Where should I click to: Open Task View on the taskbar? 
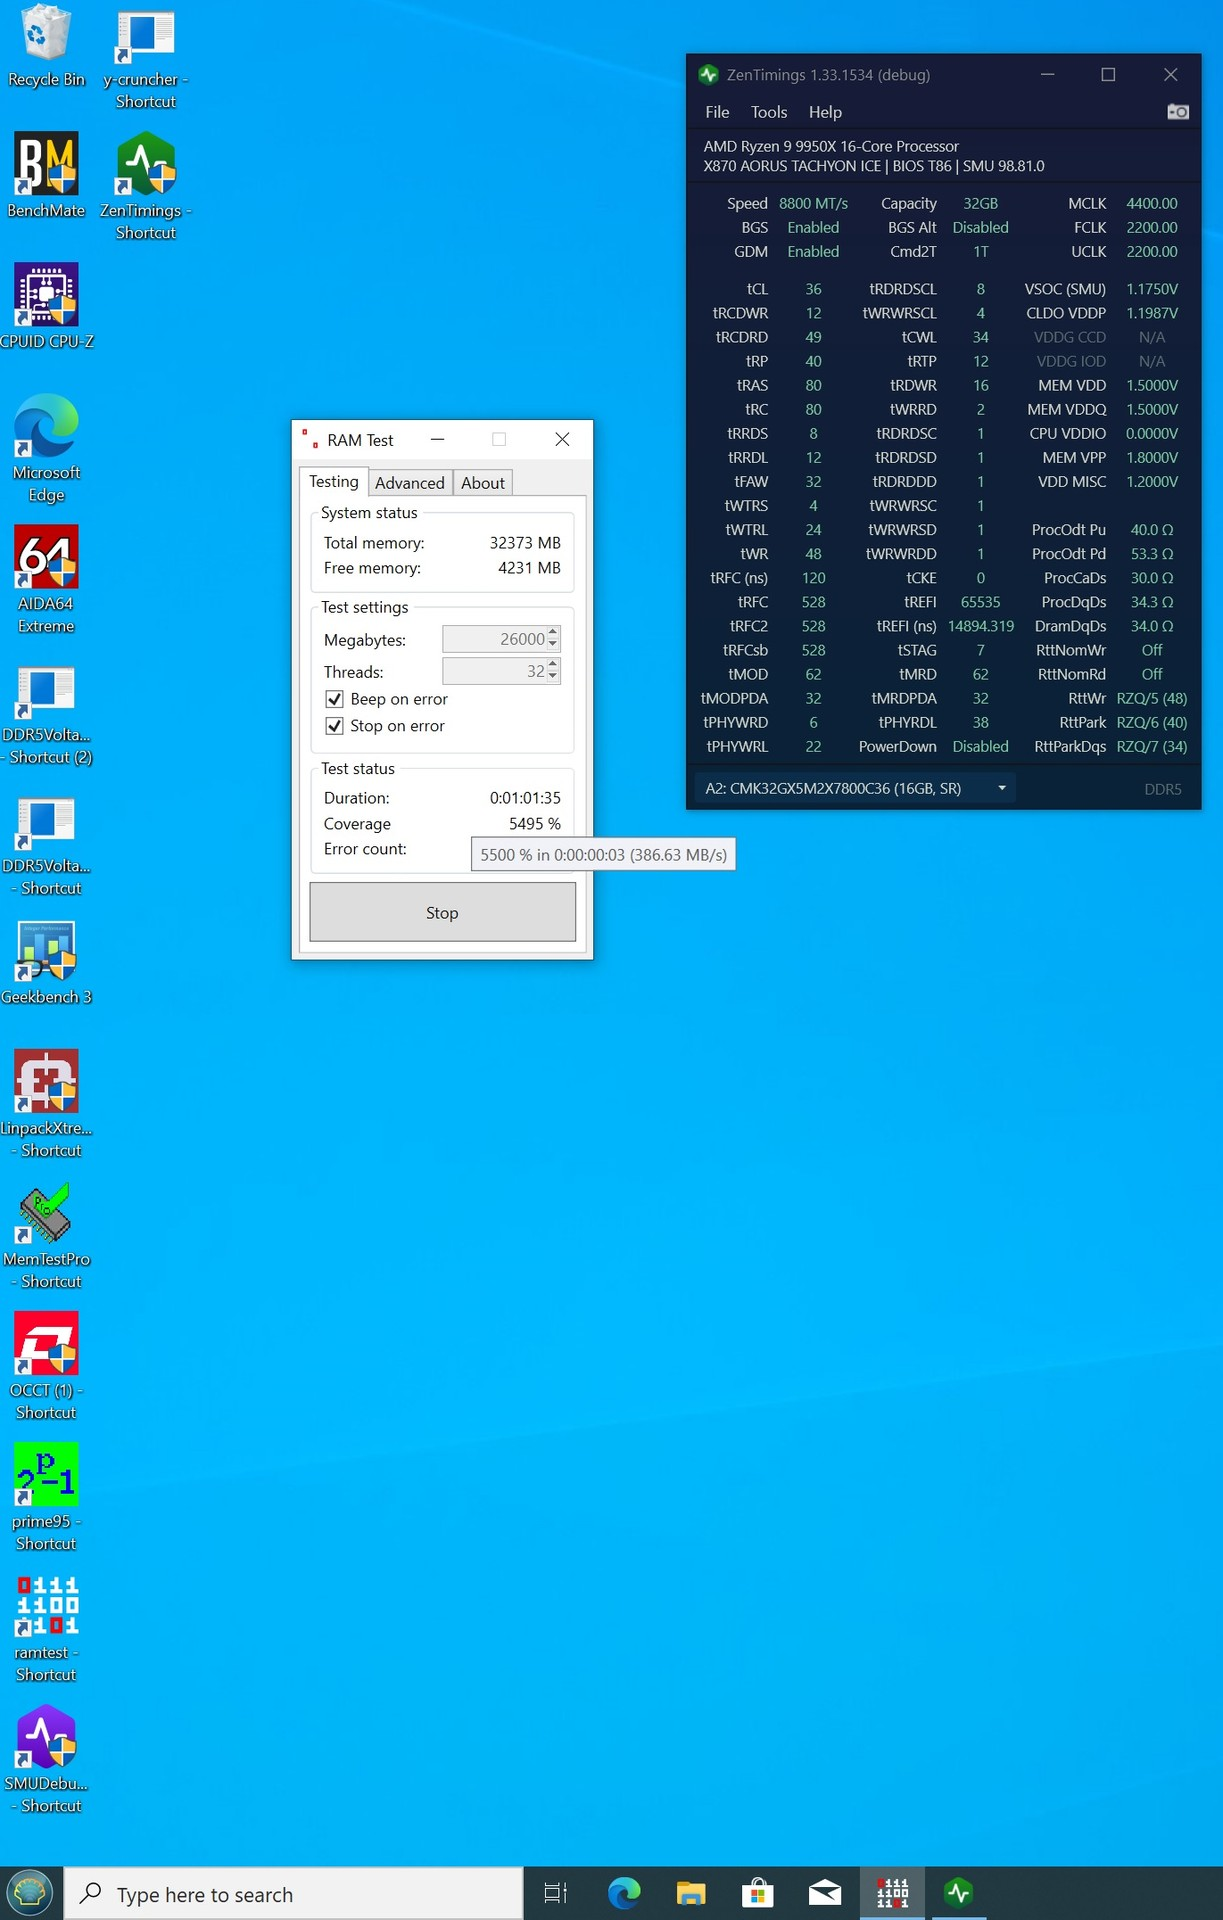coord(556,1893)
